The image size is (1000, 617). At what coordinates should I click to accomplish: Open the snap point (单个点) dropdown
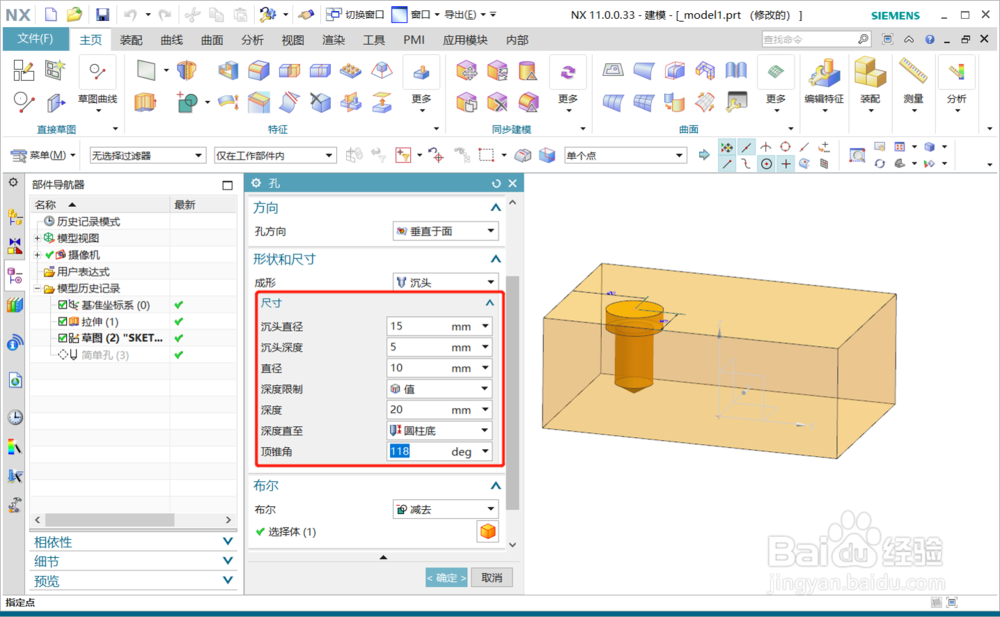pyautogui.click(x=625, y=156)
